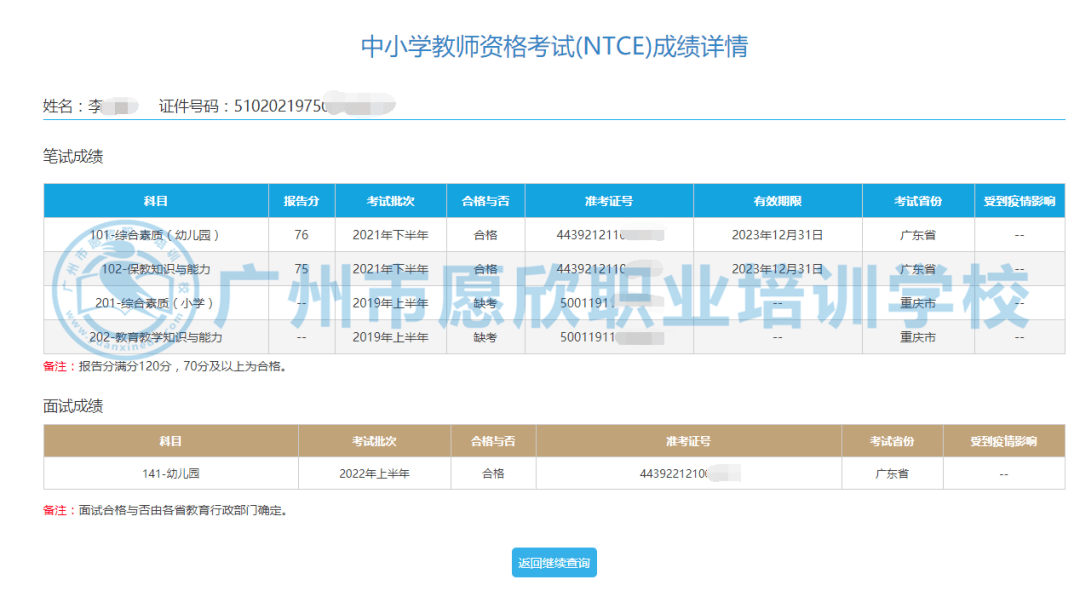Click the 有效期限 column header
The image size is (1080, 591).
776,200
